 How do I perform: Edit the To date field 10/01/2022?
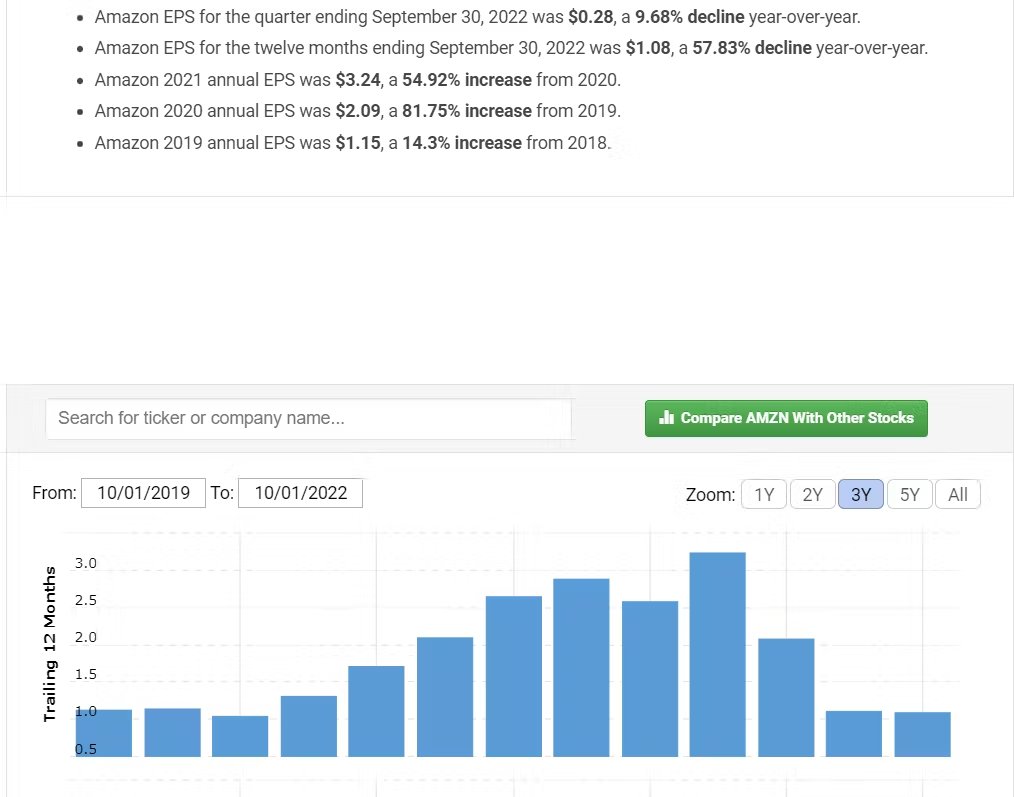(x=300, y=493)
